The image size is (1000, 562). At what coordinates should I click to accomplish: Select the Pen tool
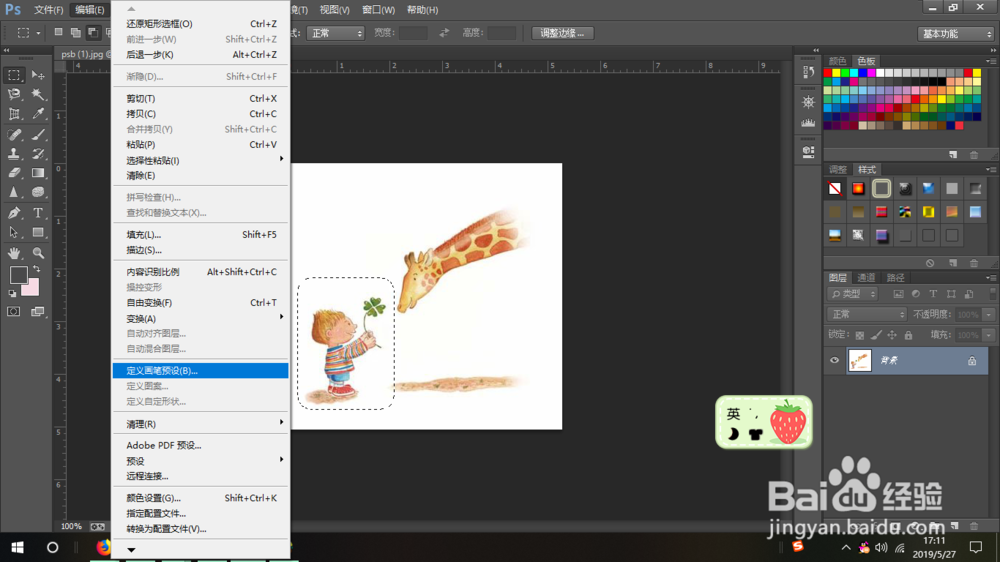(x=14, y=213)
